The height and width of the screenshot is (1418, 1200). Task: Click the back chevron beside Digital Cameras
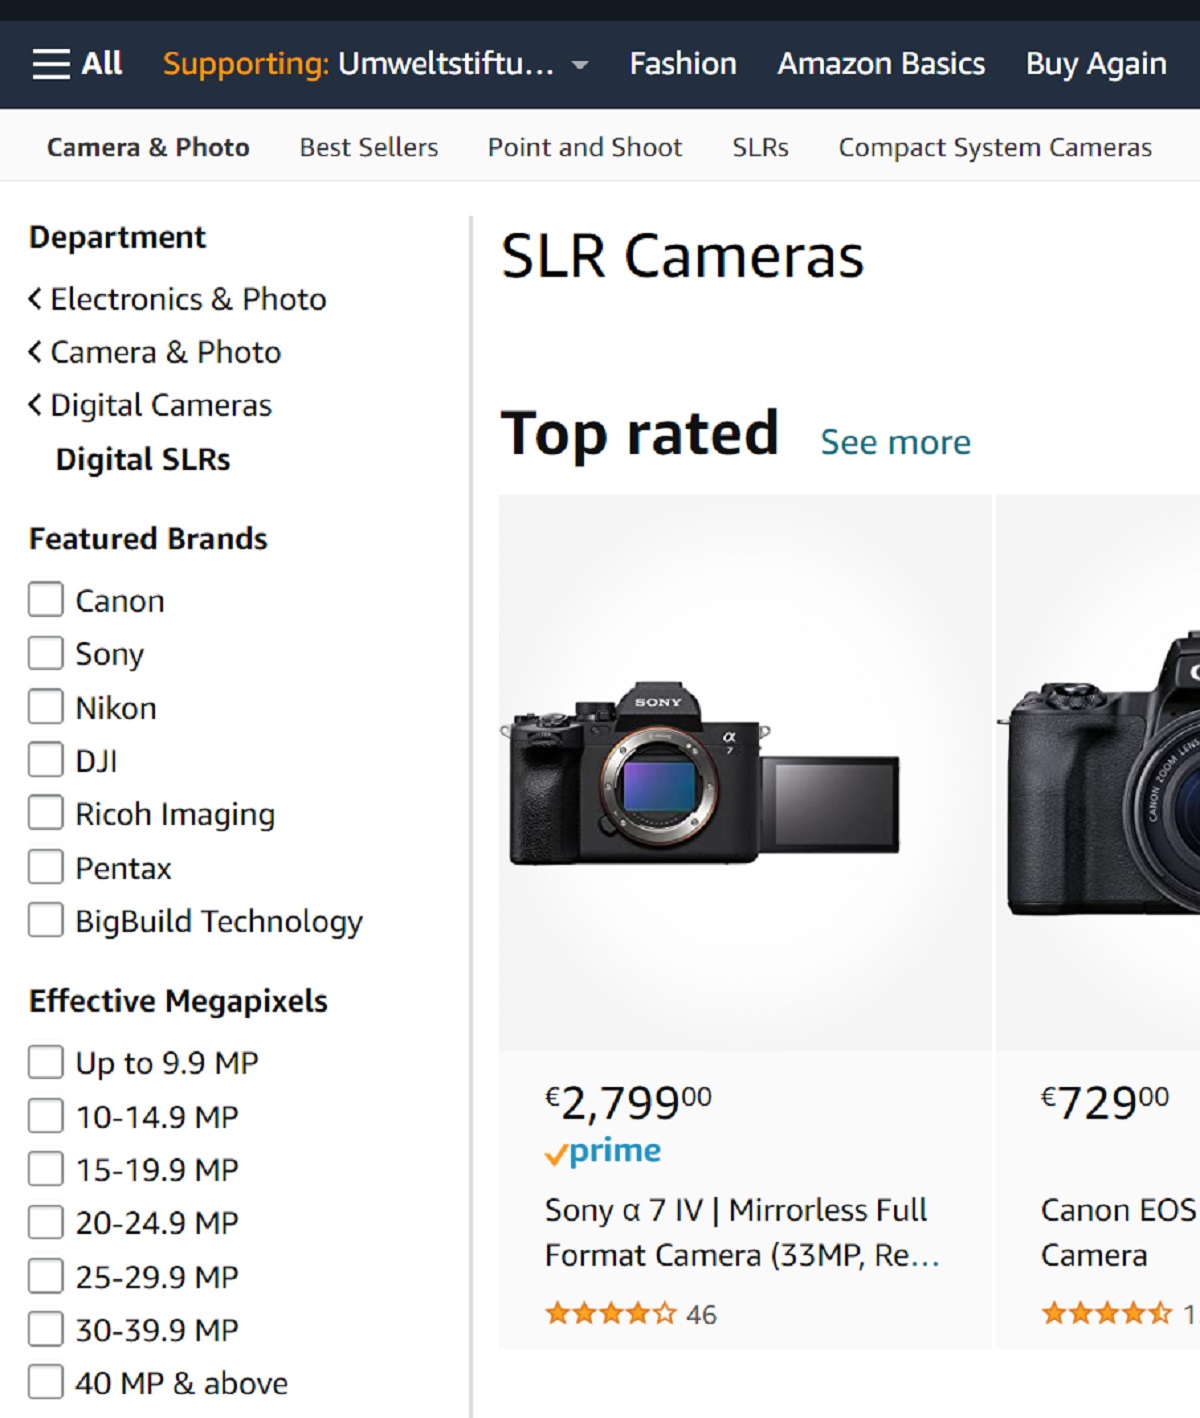(35, 405)
